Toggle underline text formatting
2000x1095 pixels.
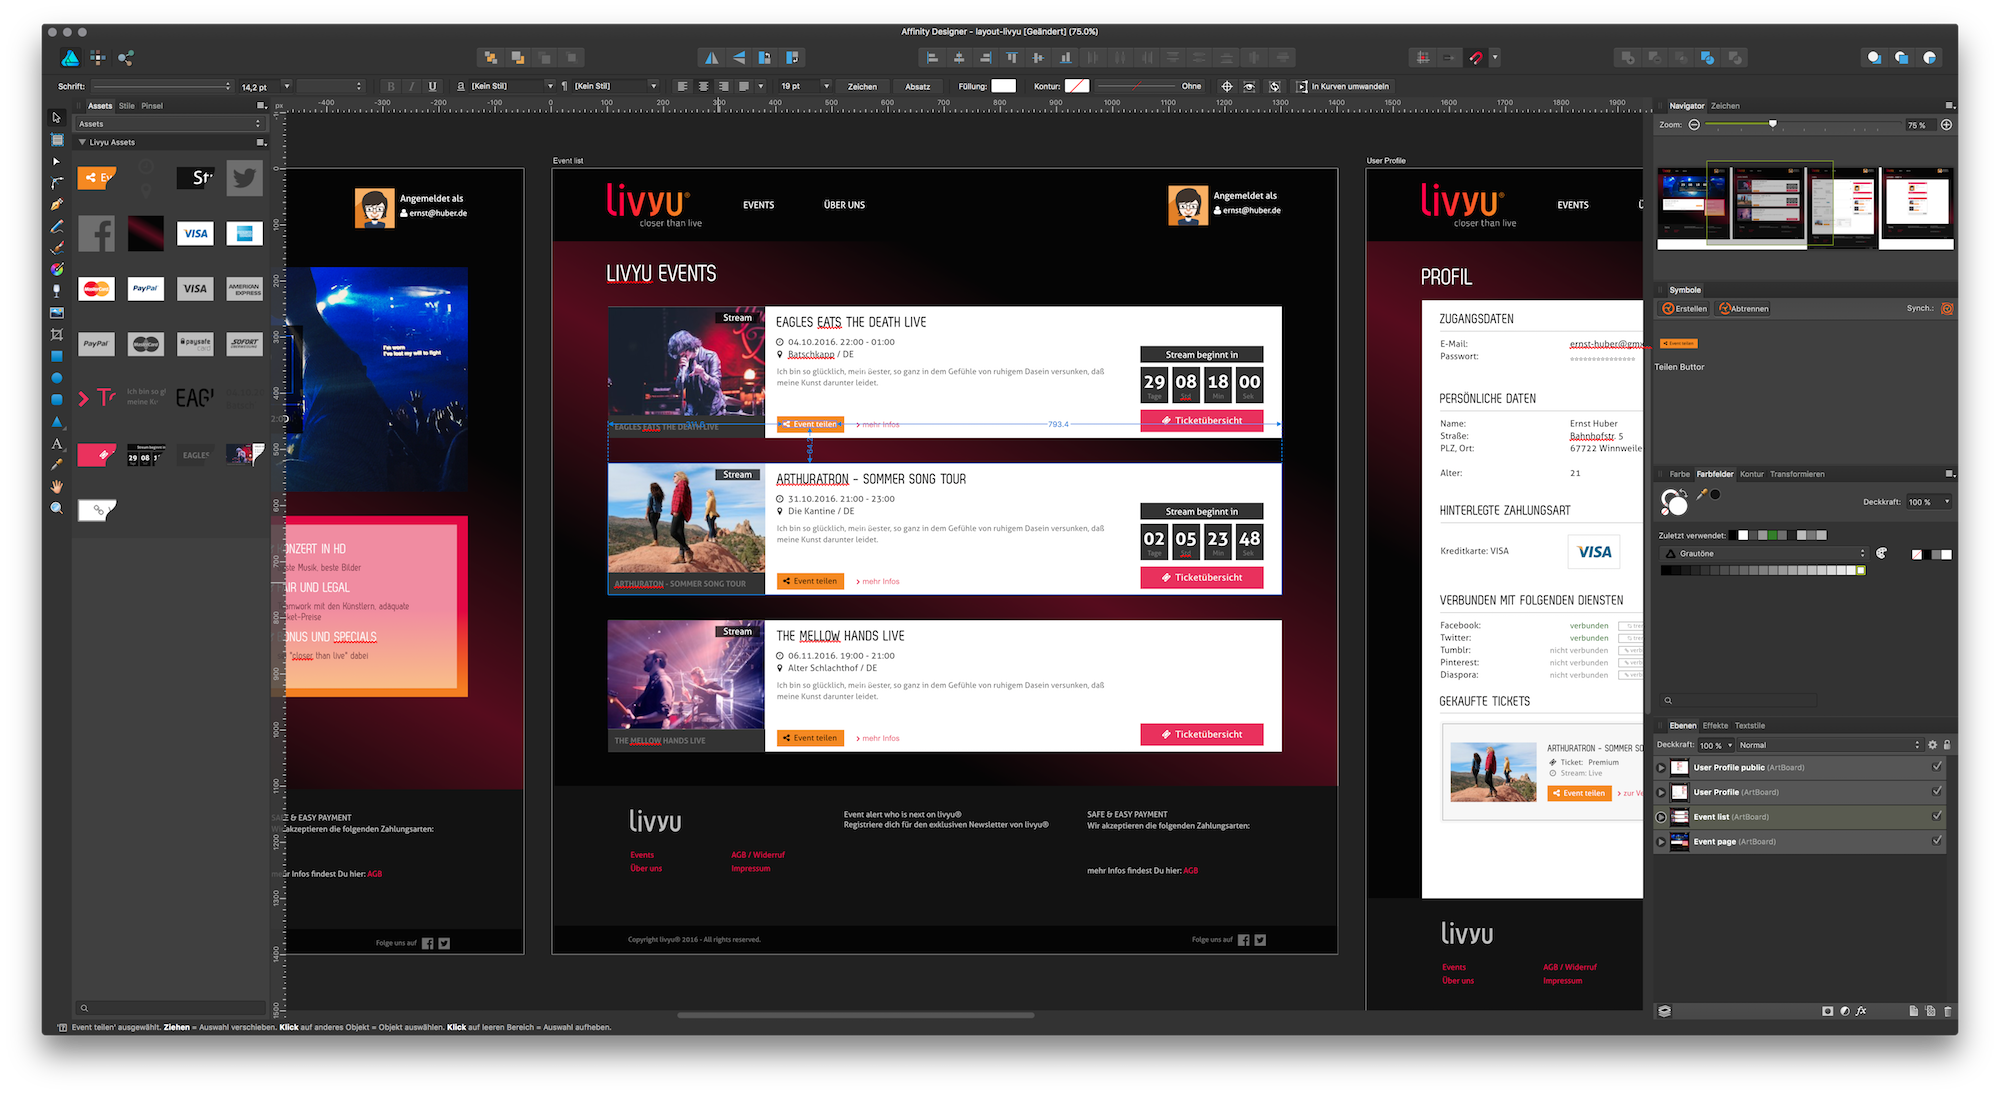coord(432,86)
